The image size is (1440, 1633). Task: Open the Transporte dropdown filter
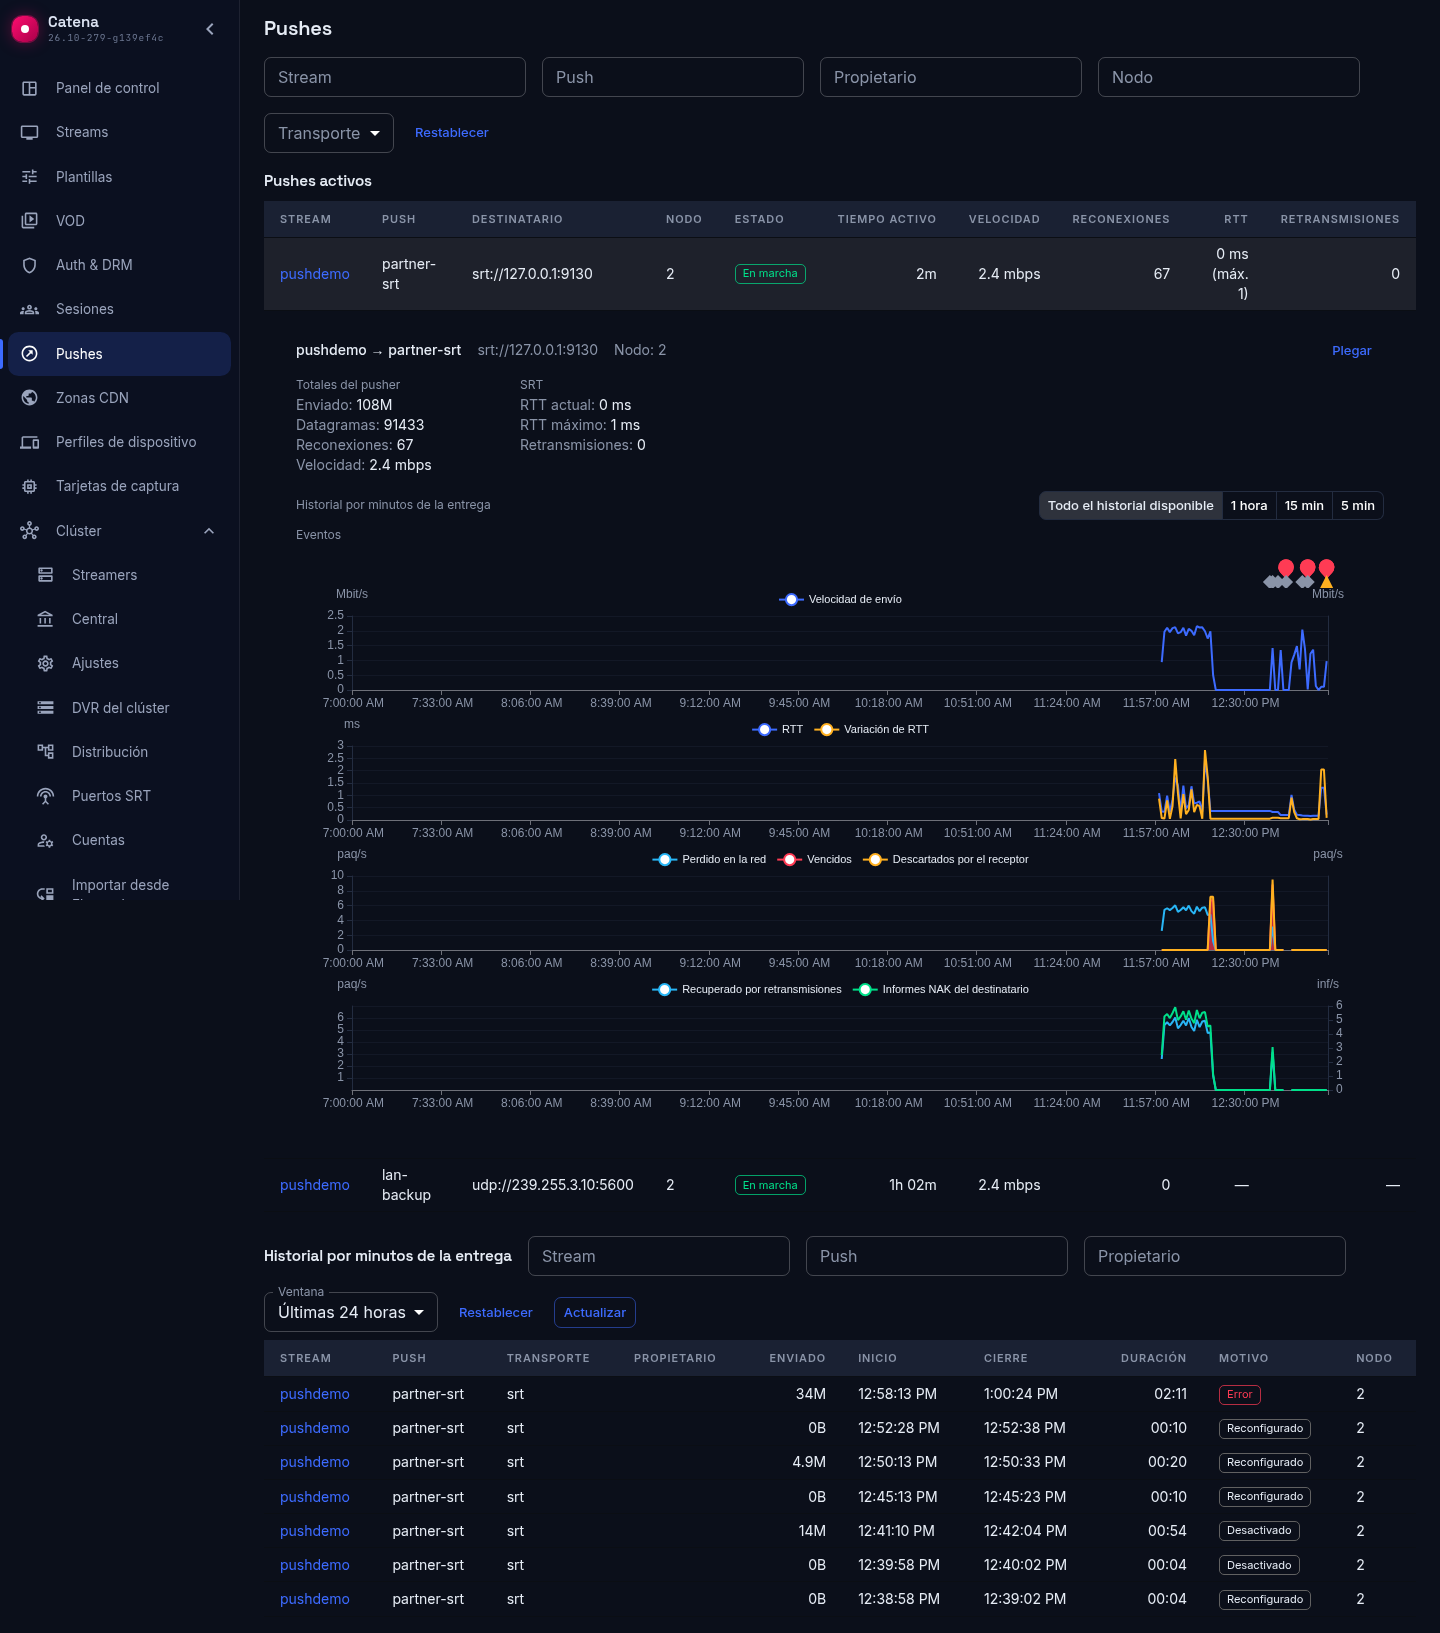point(329,133)
